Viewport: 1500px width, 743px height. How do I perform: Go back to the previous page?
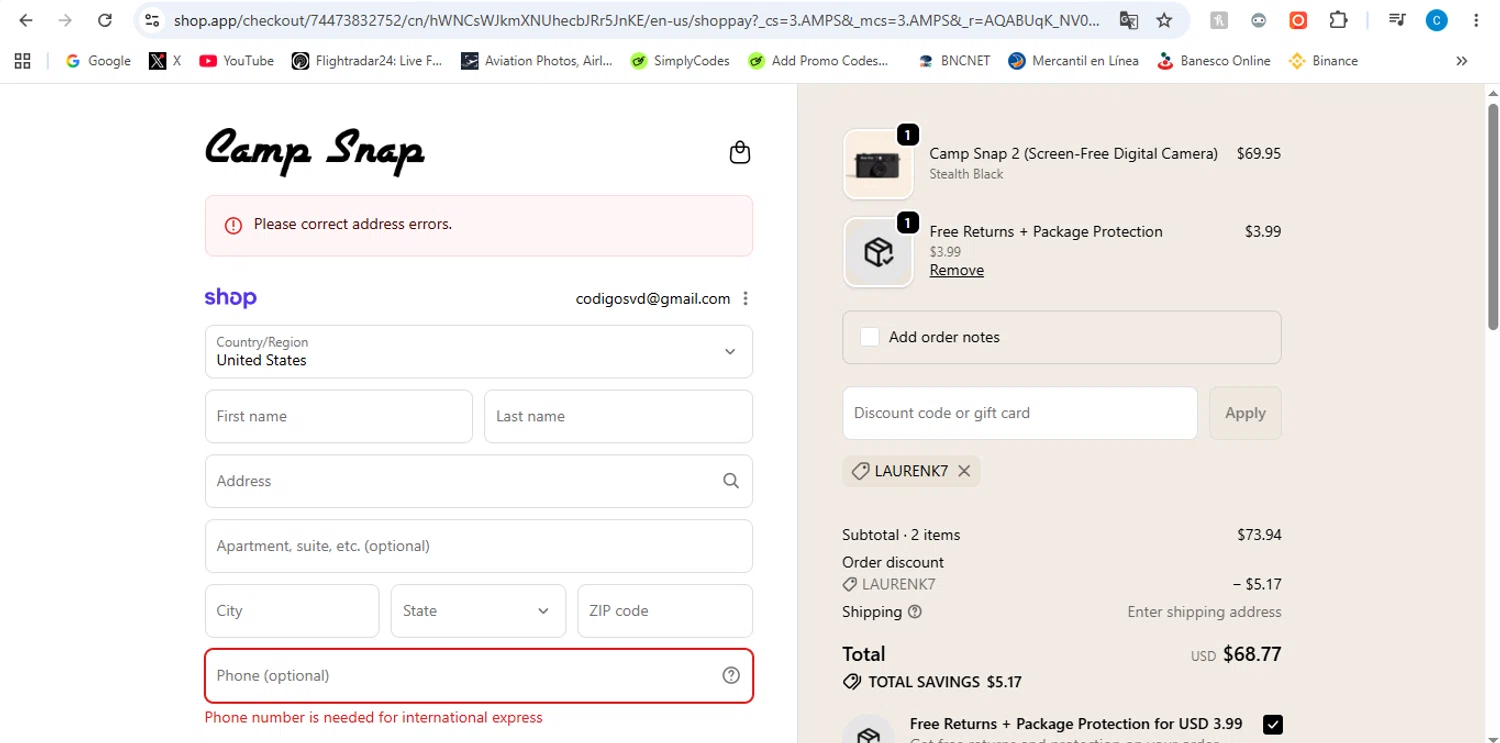point(26,20)
